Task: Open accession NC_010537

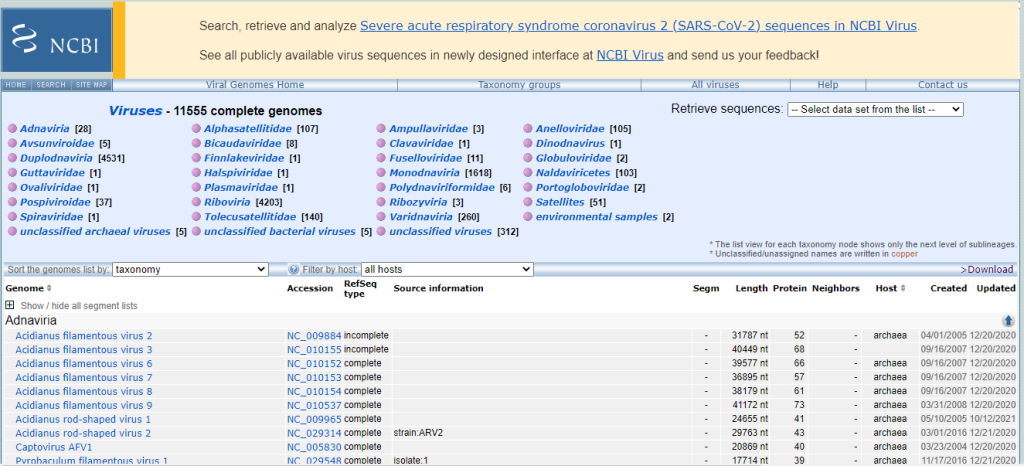Action: coord(314,406)
